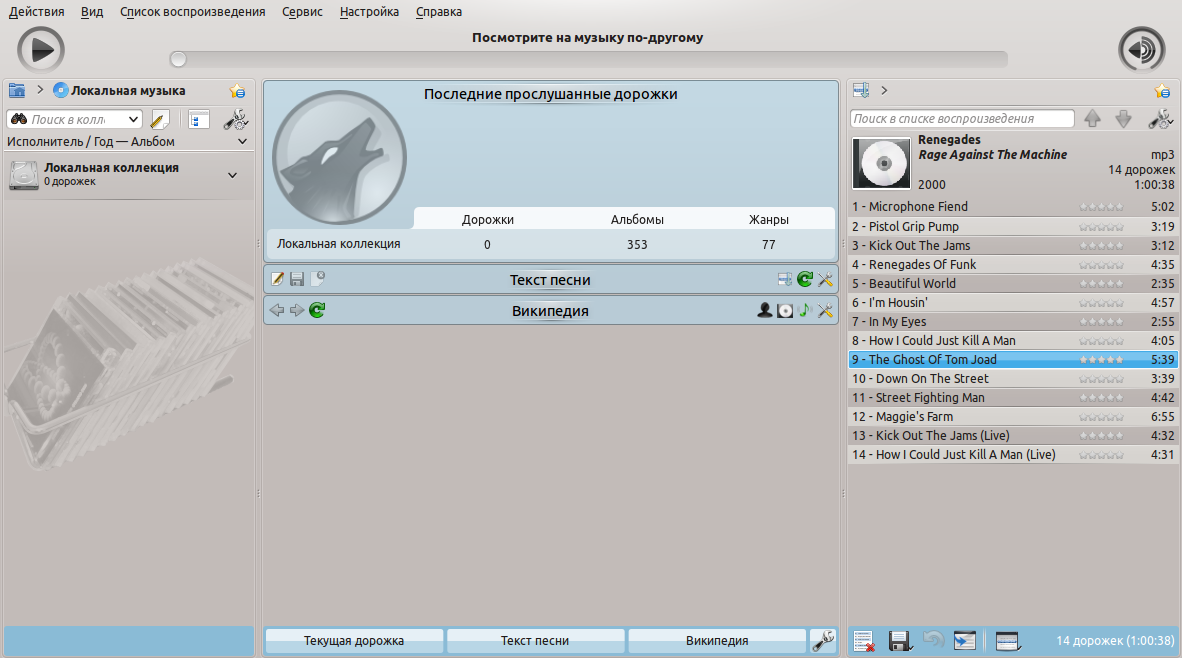Open the Вид menu
The width and height of the screenshot is (1182, 658).
click(92, 12)
